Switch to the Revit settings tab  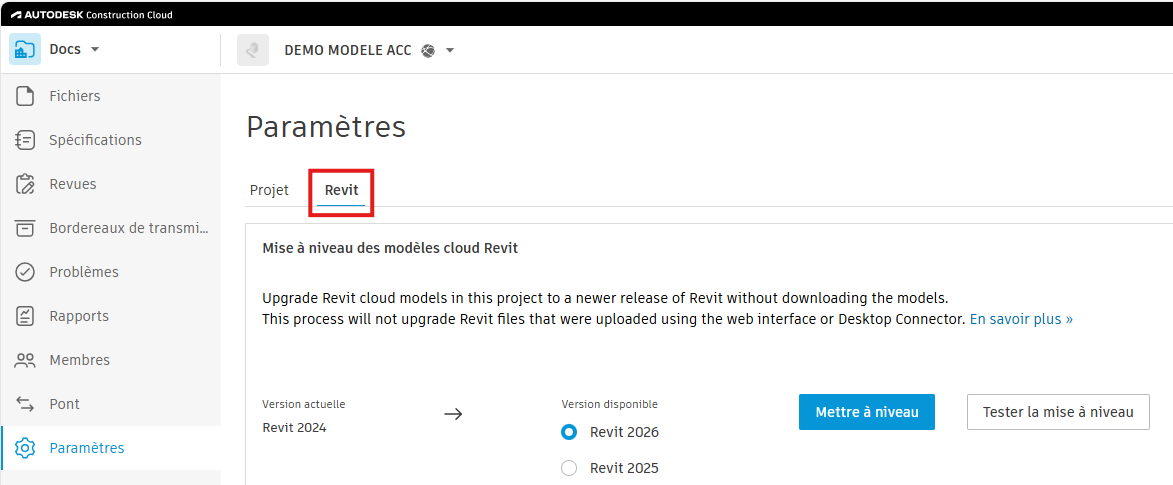(341, 190)
